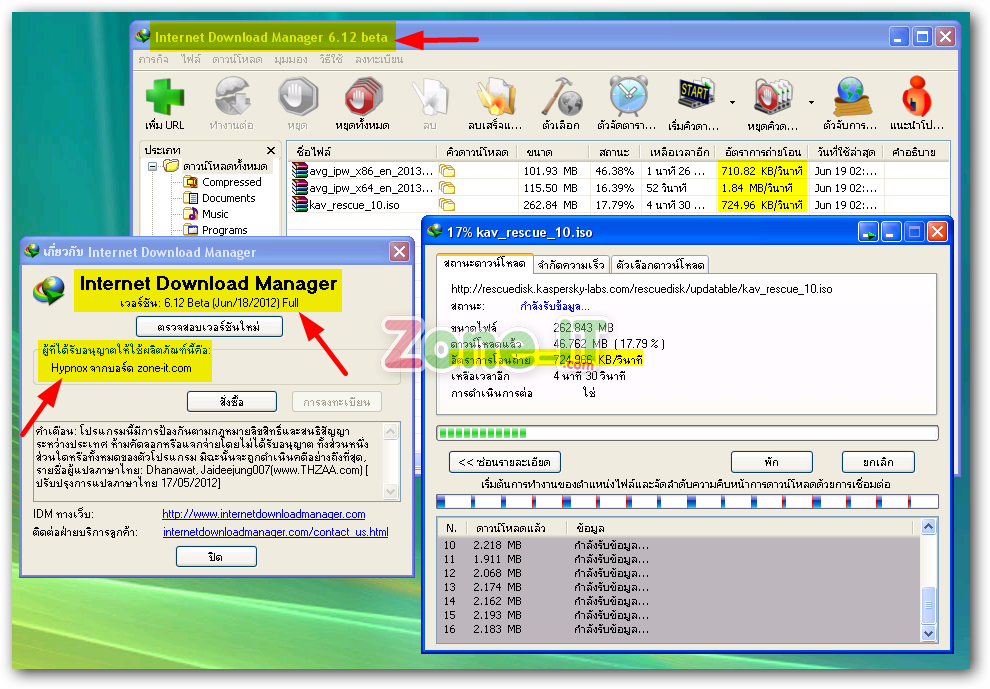Click the Delete Completed toolbar icon
Image resolution: width=990 pixels, height=689 pixels.
[496, 97]
